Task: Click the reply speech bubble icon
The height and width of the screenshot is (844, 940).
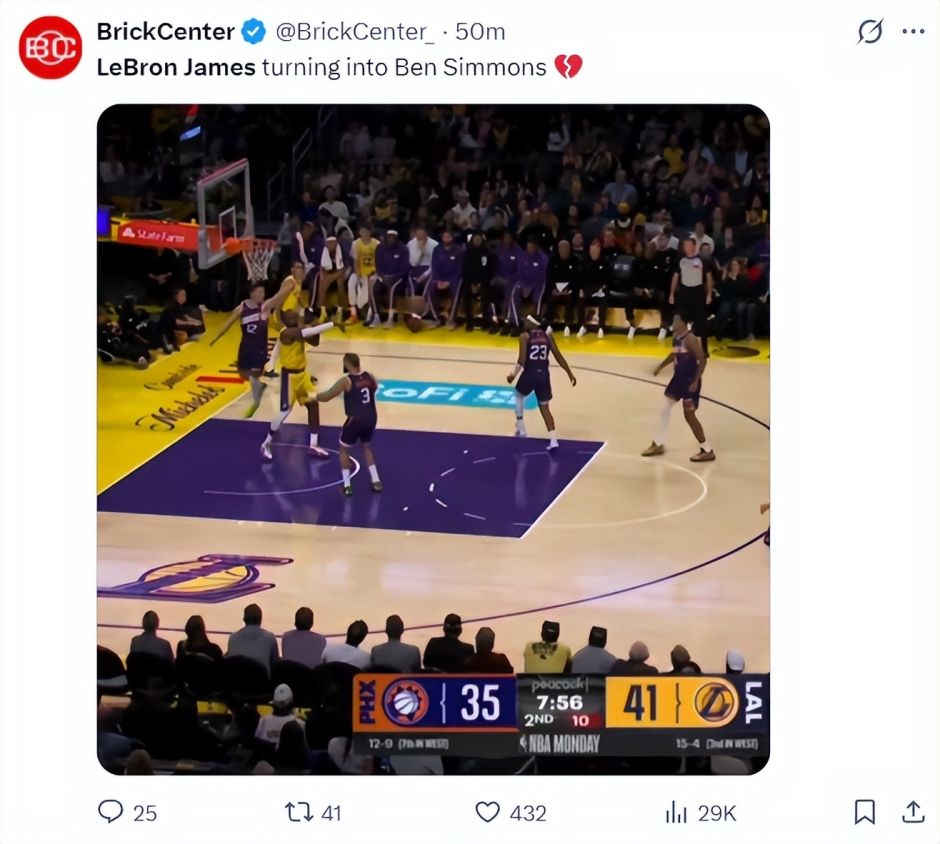Action: point(110,811)
